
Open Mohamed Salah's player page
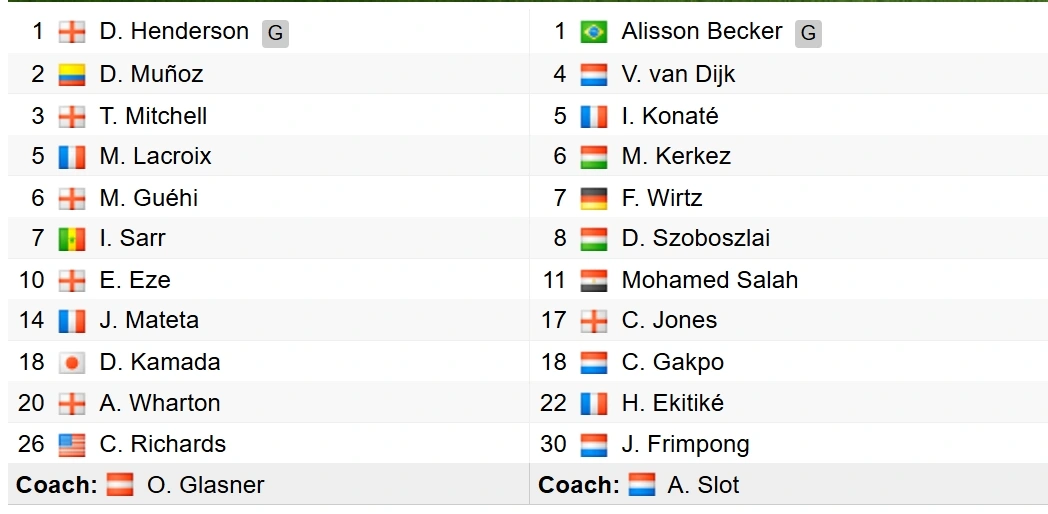pyautogui.click(x=710, y=280)
